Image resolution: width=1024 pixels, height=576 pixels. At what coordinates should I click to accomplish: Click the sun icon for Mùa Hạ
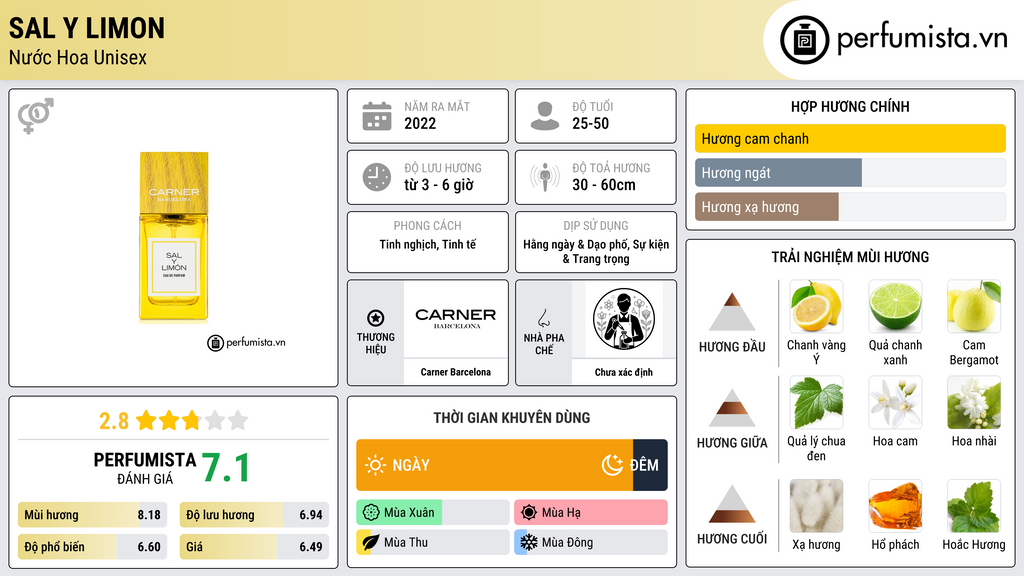tap(529, 513)
